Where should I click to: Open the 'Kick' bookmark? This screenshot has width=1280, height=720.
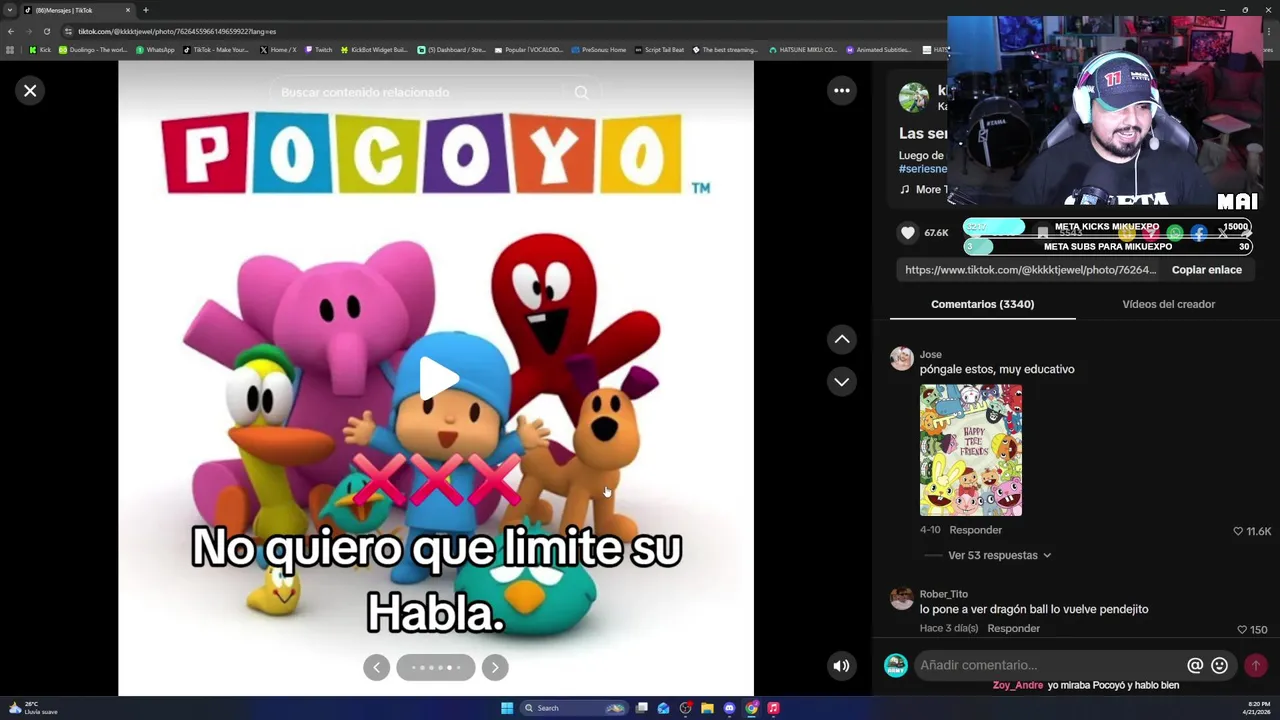tap(40, 49)
